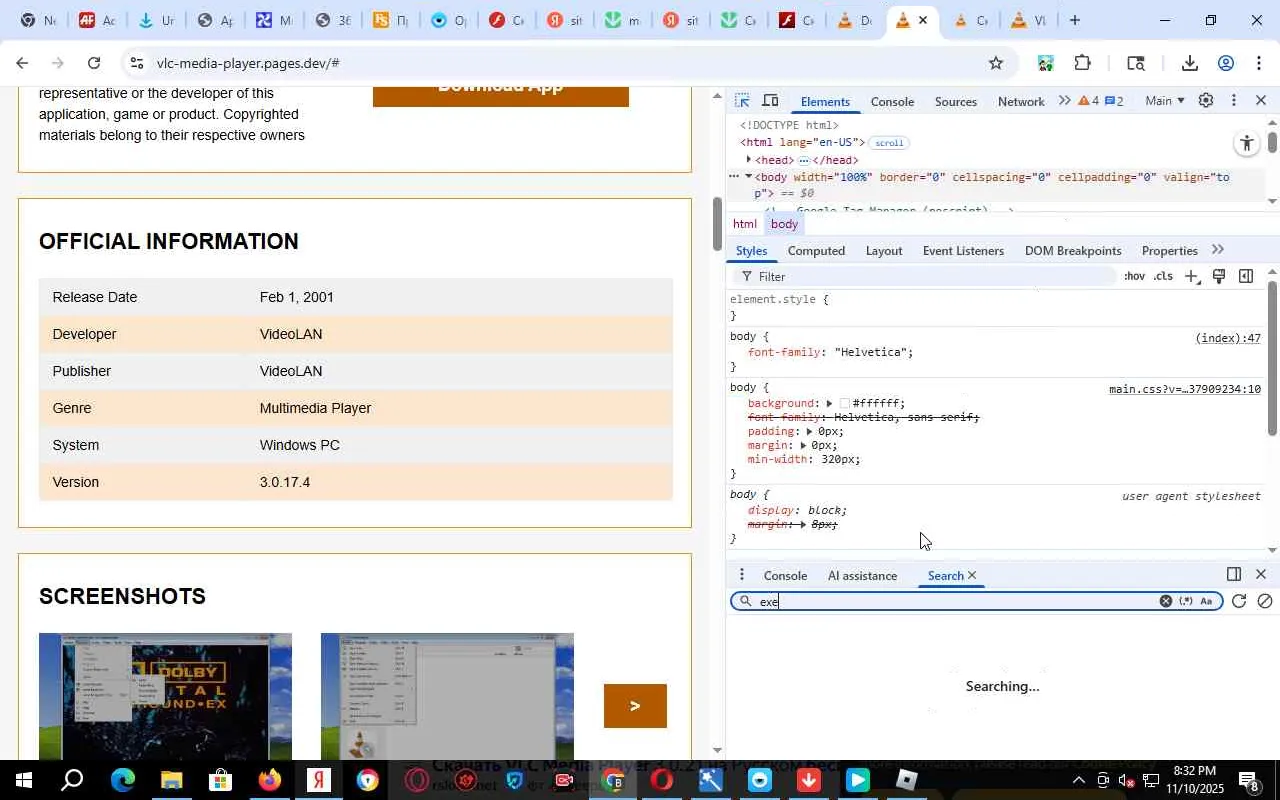Focus the styles Filter field
Screen dimensions: 1280x800
(x=925, y=277)
